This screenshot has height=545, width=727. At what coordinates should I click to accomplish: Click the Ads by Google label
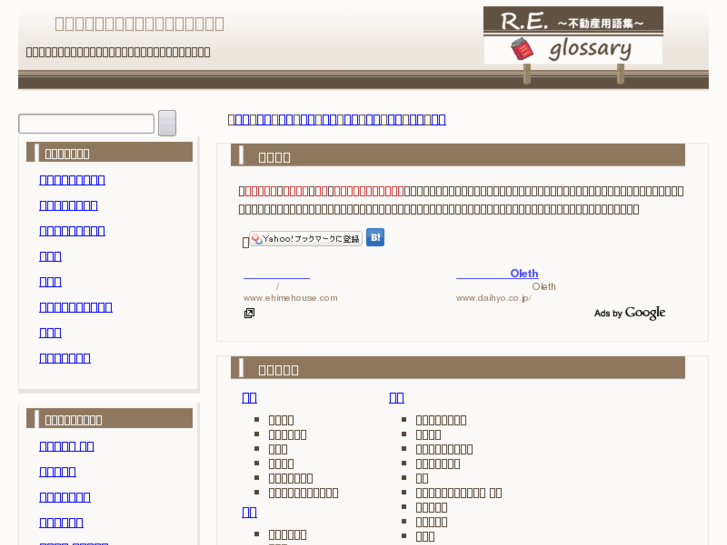click(x=630, y=313)
